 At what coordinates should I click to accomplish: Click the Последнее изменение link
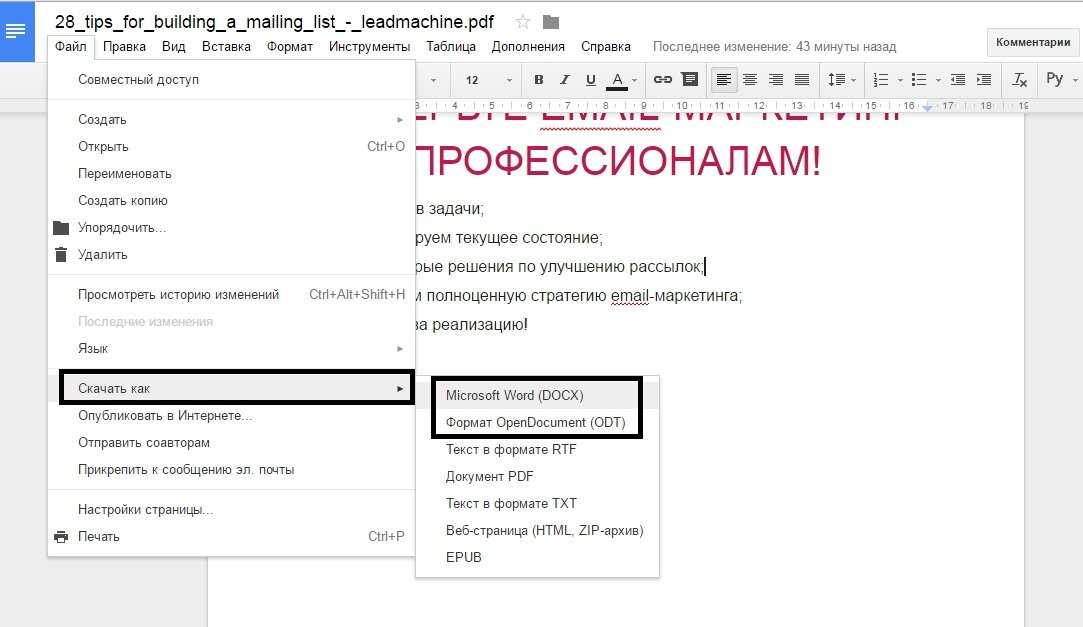(x=774, y=46)
